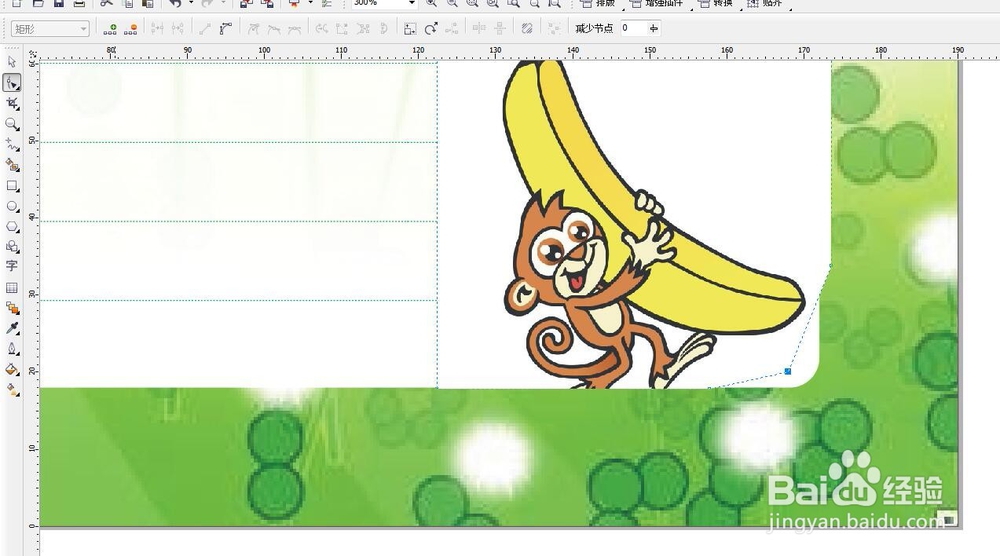Image resolution: width=1000 pixels, height=556 pixels.
Task: Make node symmetrical
Action: click(294, 29)
